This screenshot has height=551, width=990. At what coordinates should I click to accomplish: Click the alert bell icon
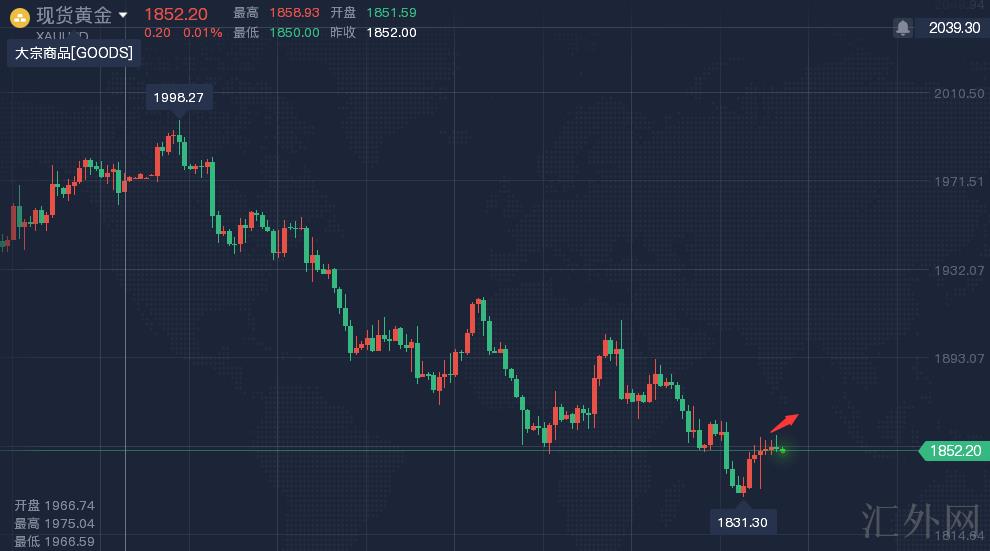click(x=903, y=28)
